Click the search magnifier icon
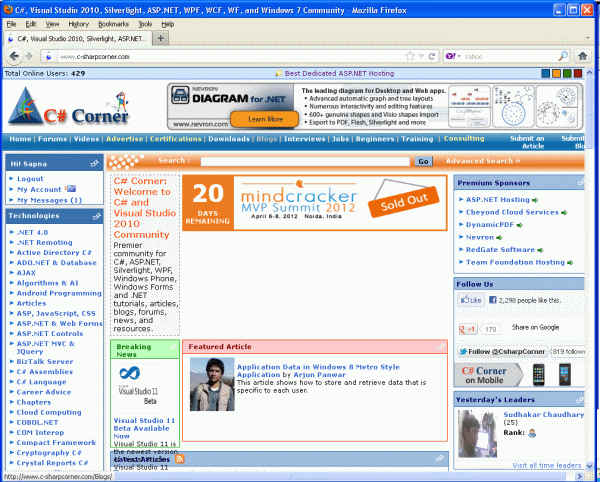This screenshot has height=482, width=600. pyautogui.click(x=563, y=56)
